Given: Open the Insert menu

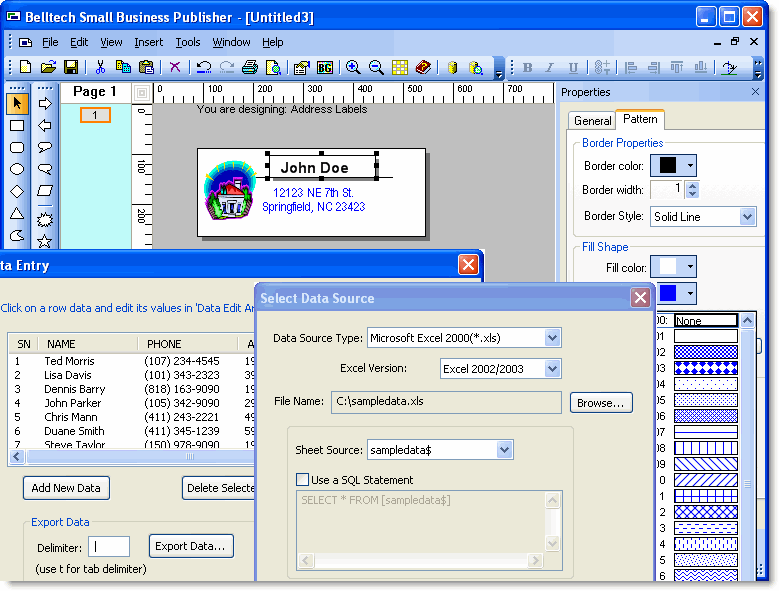Looking at the screenshot, I should click(148, 42).
